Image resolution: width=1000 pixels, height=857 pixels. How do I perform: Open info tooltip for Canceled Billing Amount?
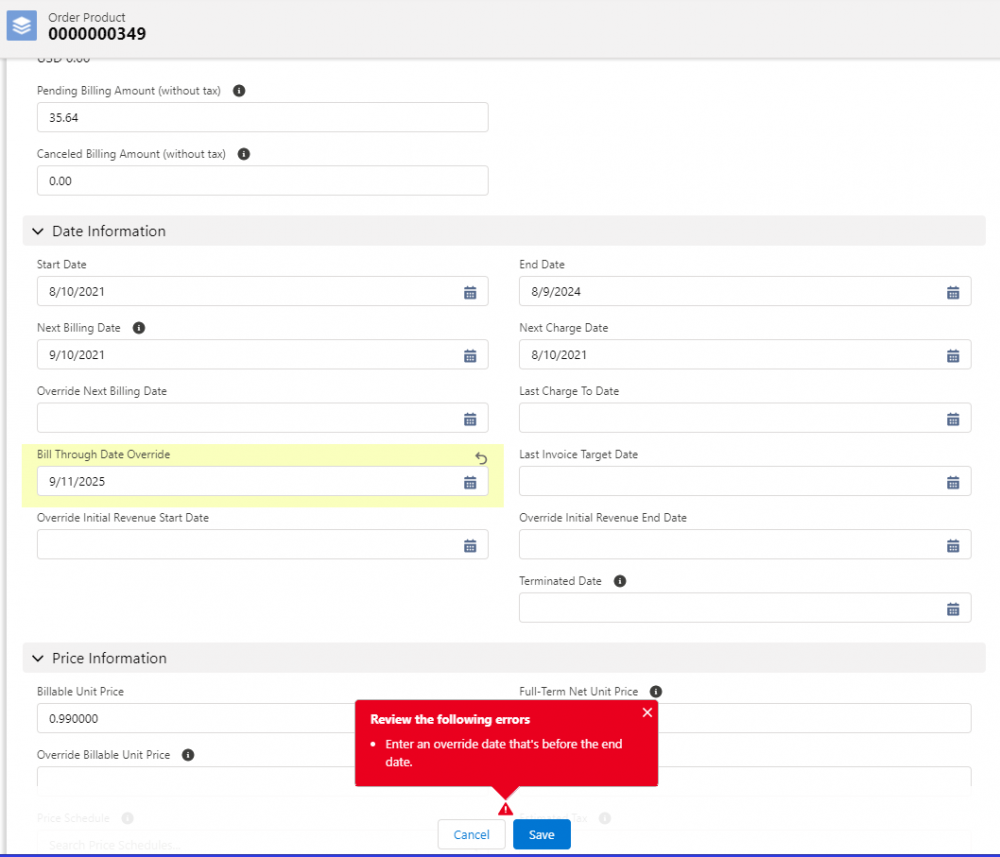click(244, 154)
